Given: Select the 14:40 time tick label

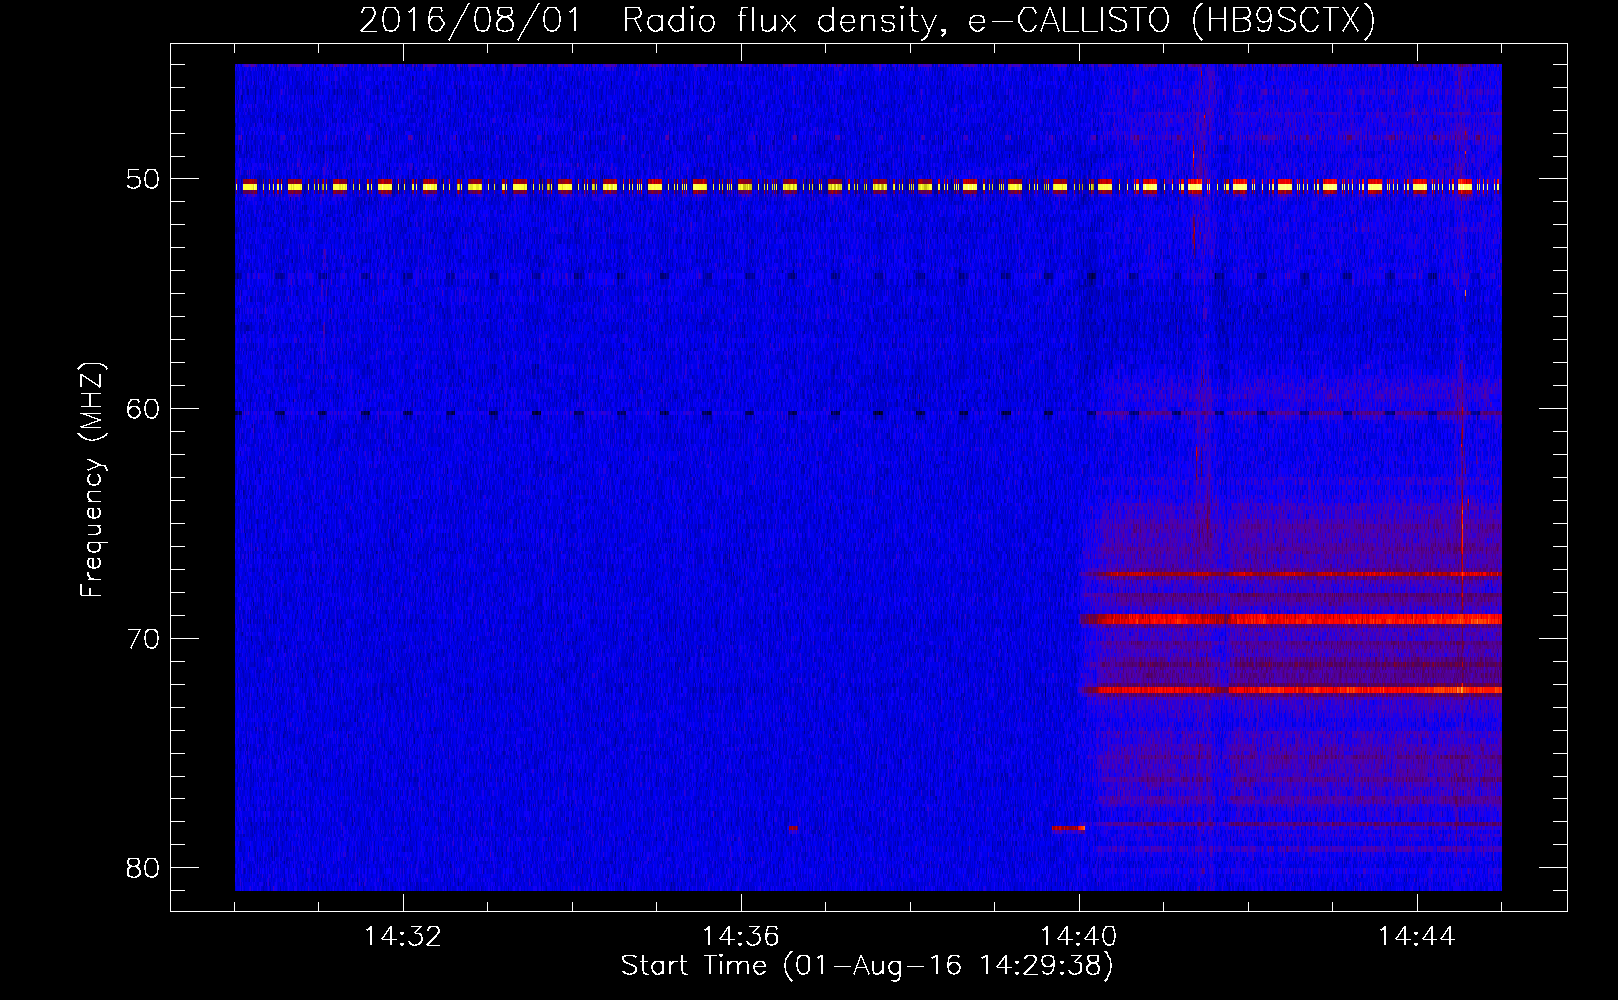Looking at the screenshot, I should coord(1079,937).
